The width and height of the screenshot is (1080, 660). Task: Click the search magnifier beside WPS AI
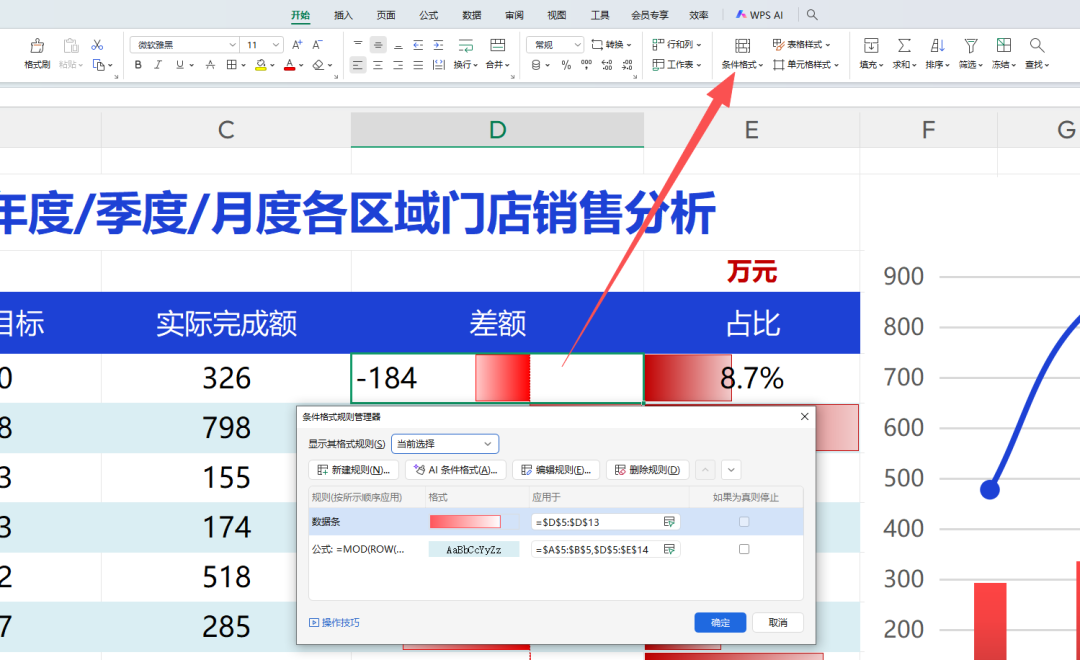812,15
